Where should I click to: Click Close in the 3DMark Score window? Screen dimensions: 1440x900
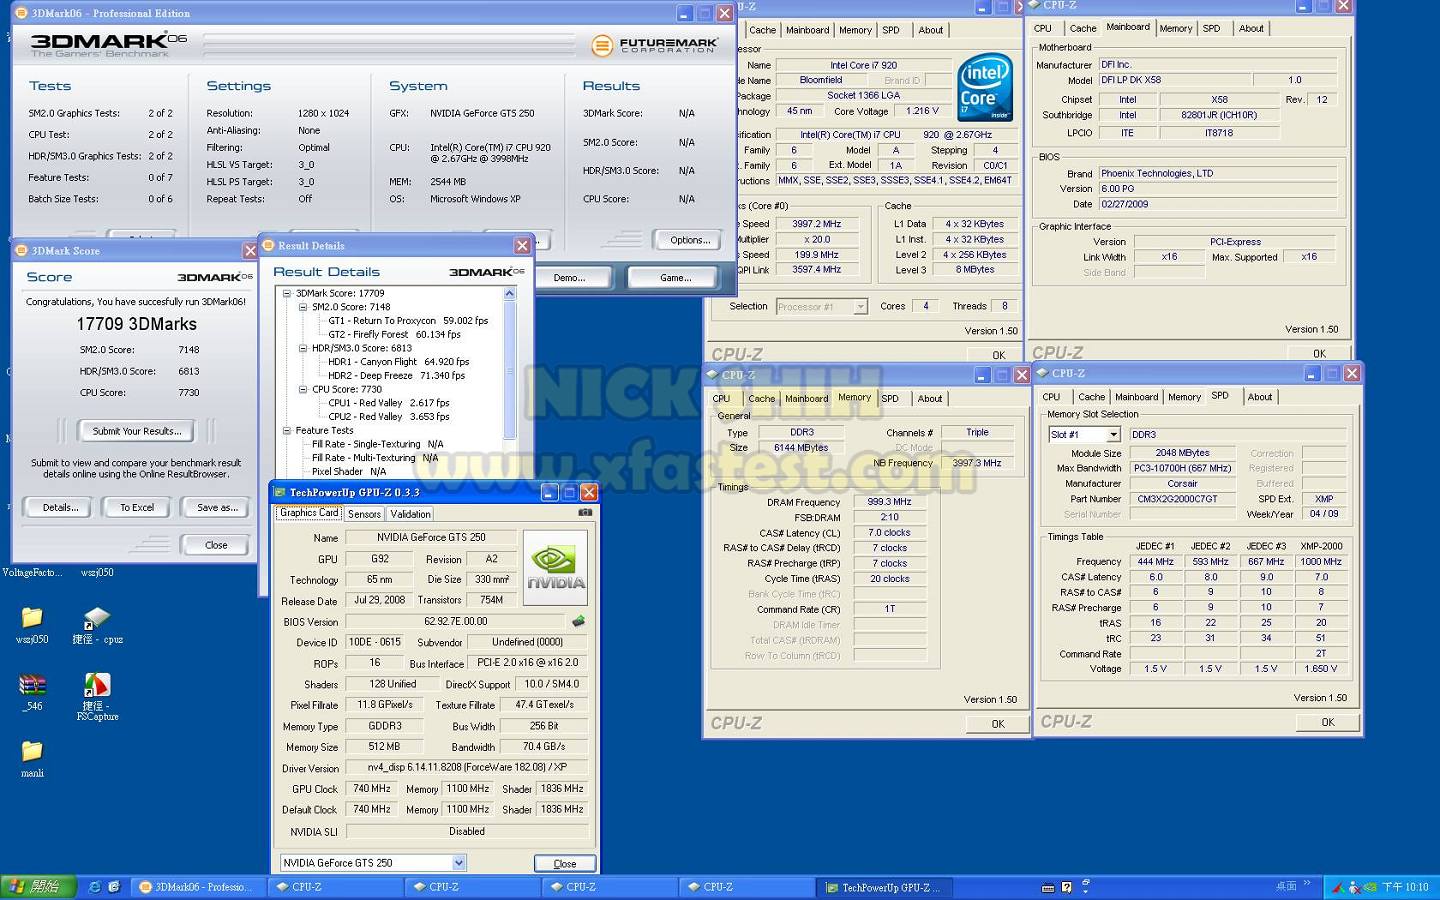(x=216, y=545)
